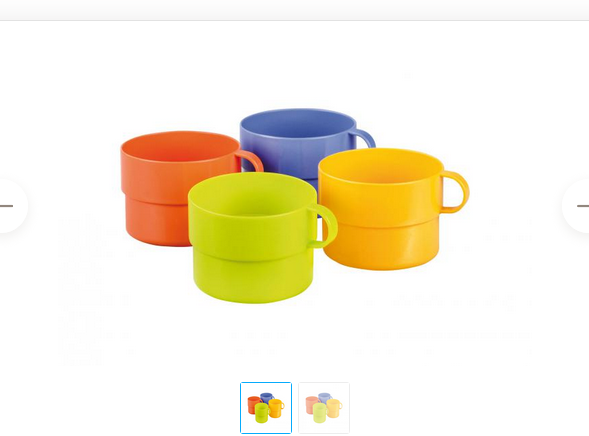Click the blue cup's handle
Image resolution: width=589 pixels, height=436 pixels.
(363, 139)
